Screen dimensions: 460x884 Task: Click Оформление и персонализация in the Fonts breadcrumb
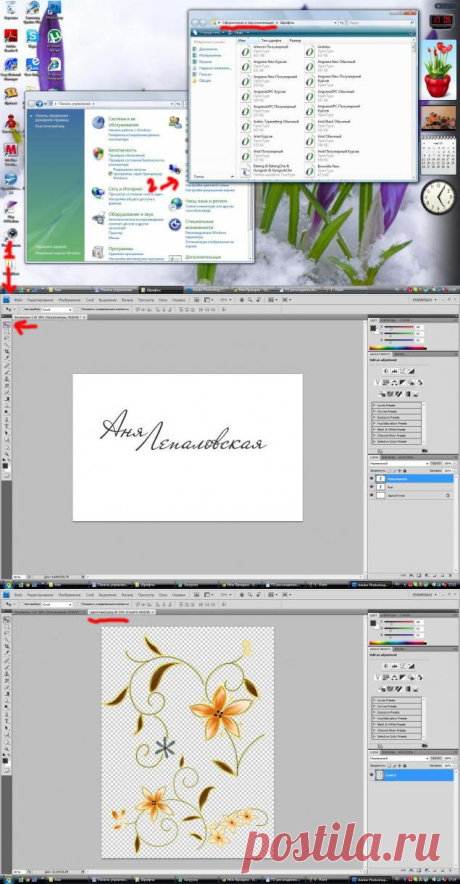point(248,23)
